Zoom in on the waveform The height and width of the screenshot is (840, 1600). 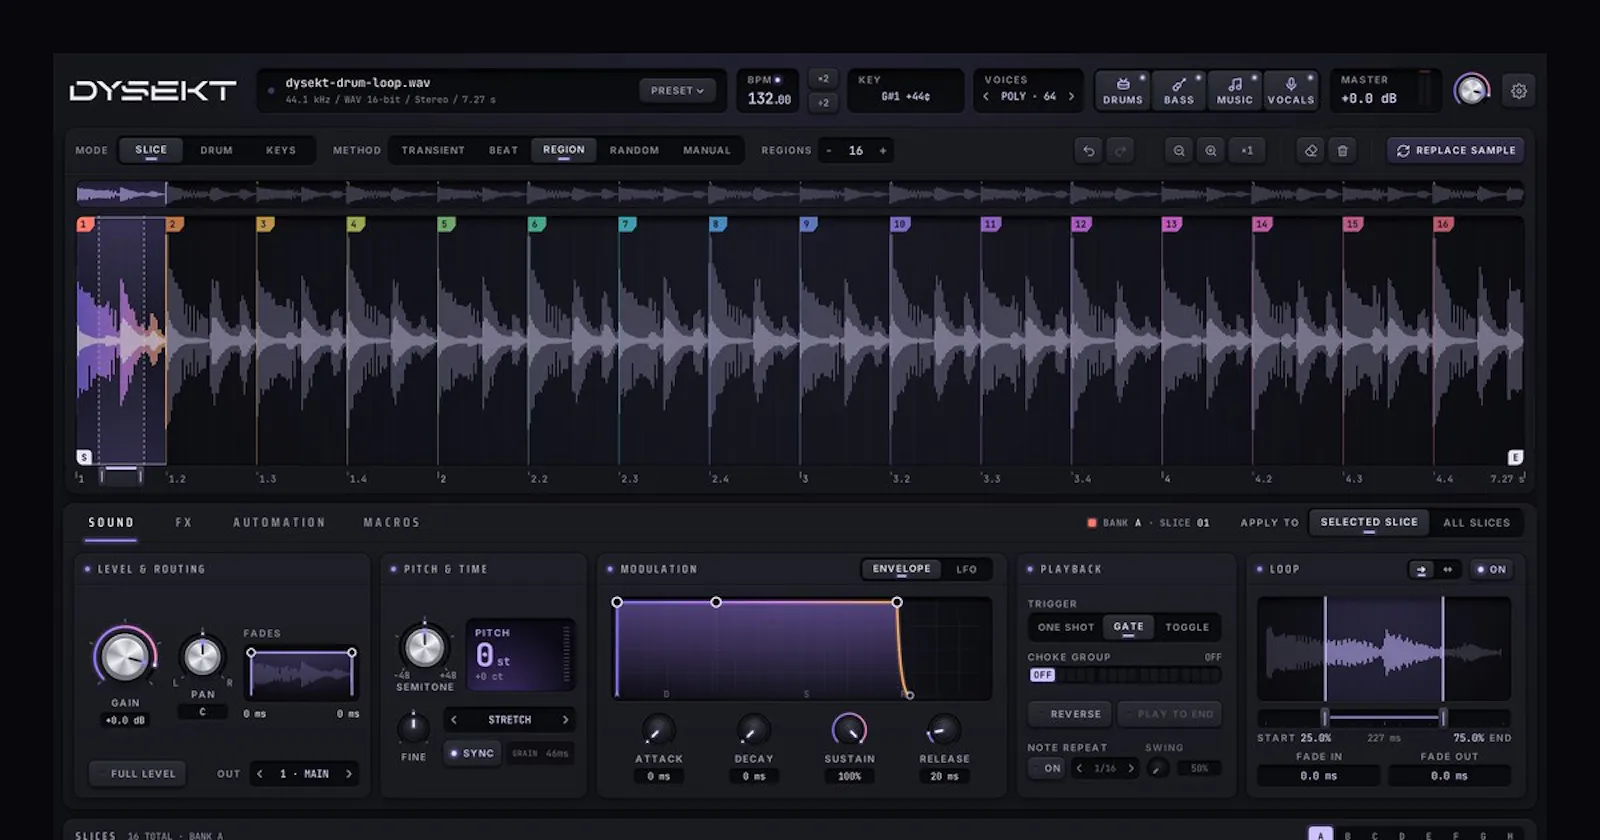point(1211,151)
